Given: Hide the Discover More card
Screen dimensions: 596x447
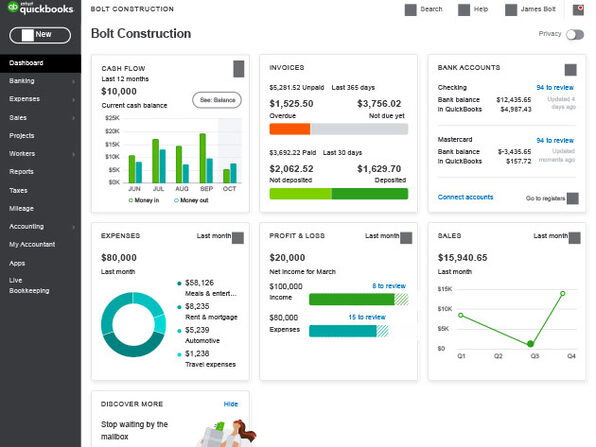Looking at the screenshot, I should (x=231, y=404).
